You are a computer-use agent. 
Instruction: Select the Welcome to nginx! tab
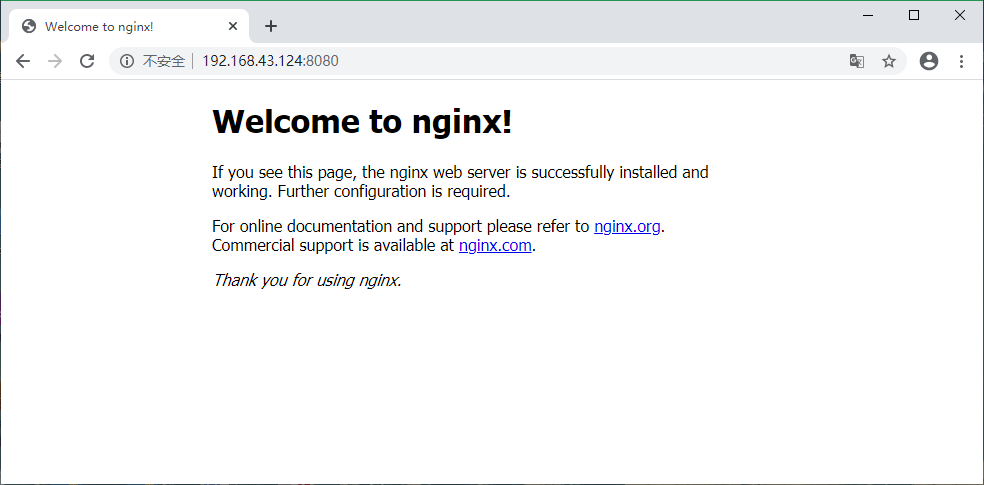coord(110,26)
